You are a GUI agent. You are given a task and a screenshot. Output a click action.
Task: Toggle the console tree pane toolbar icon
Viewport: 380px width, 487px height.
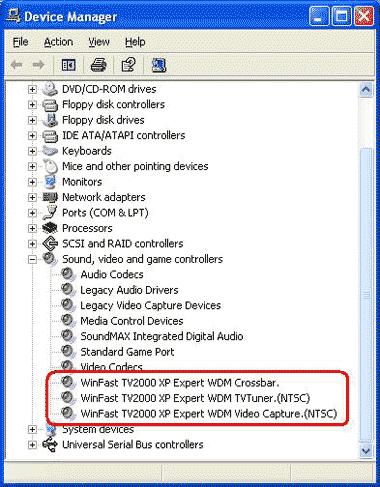point(69,65)
